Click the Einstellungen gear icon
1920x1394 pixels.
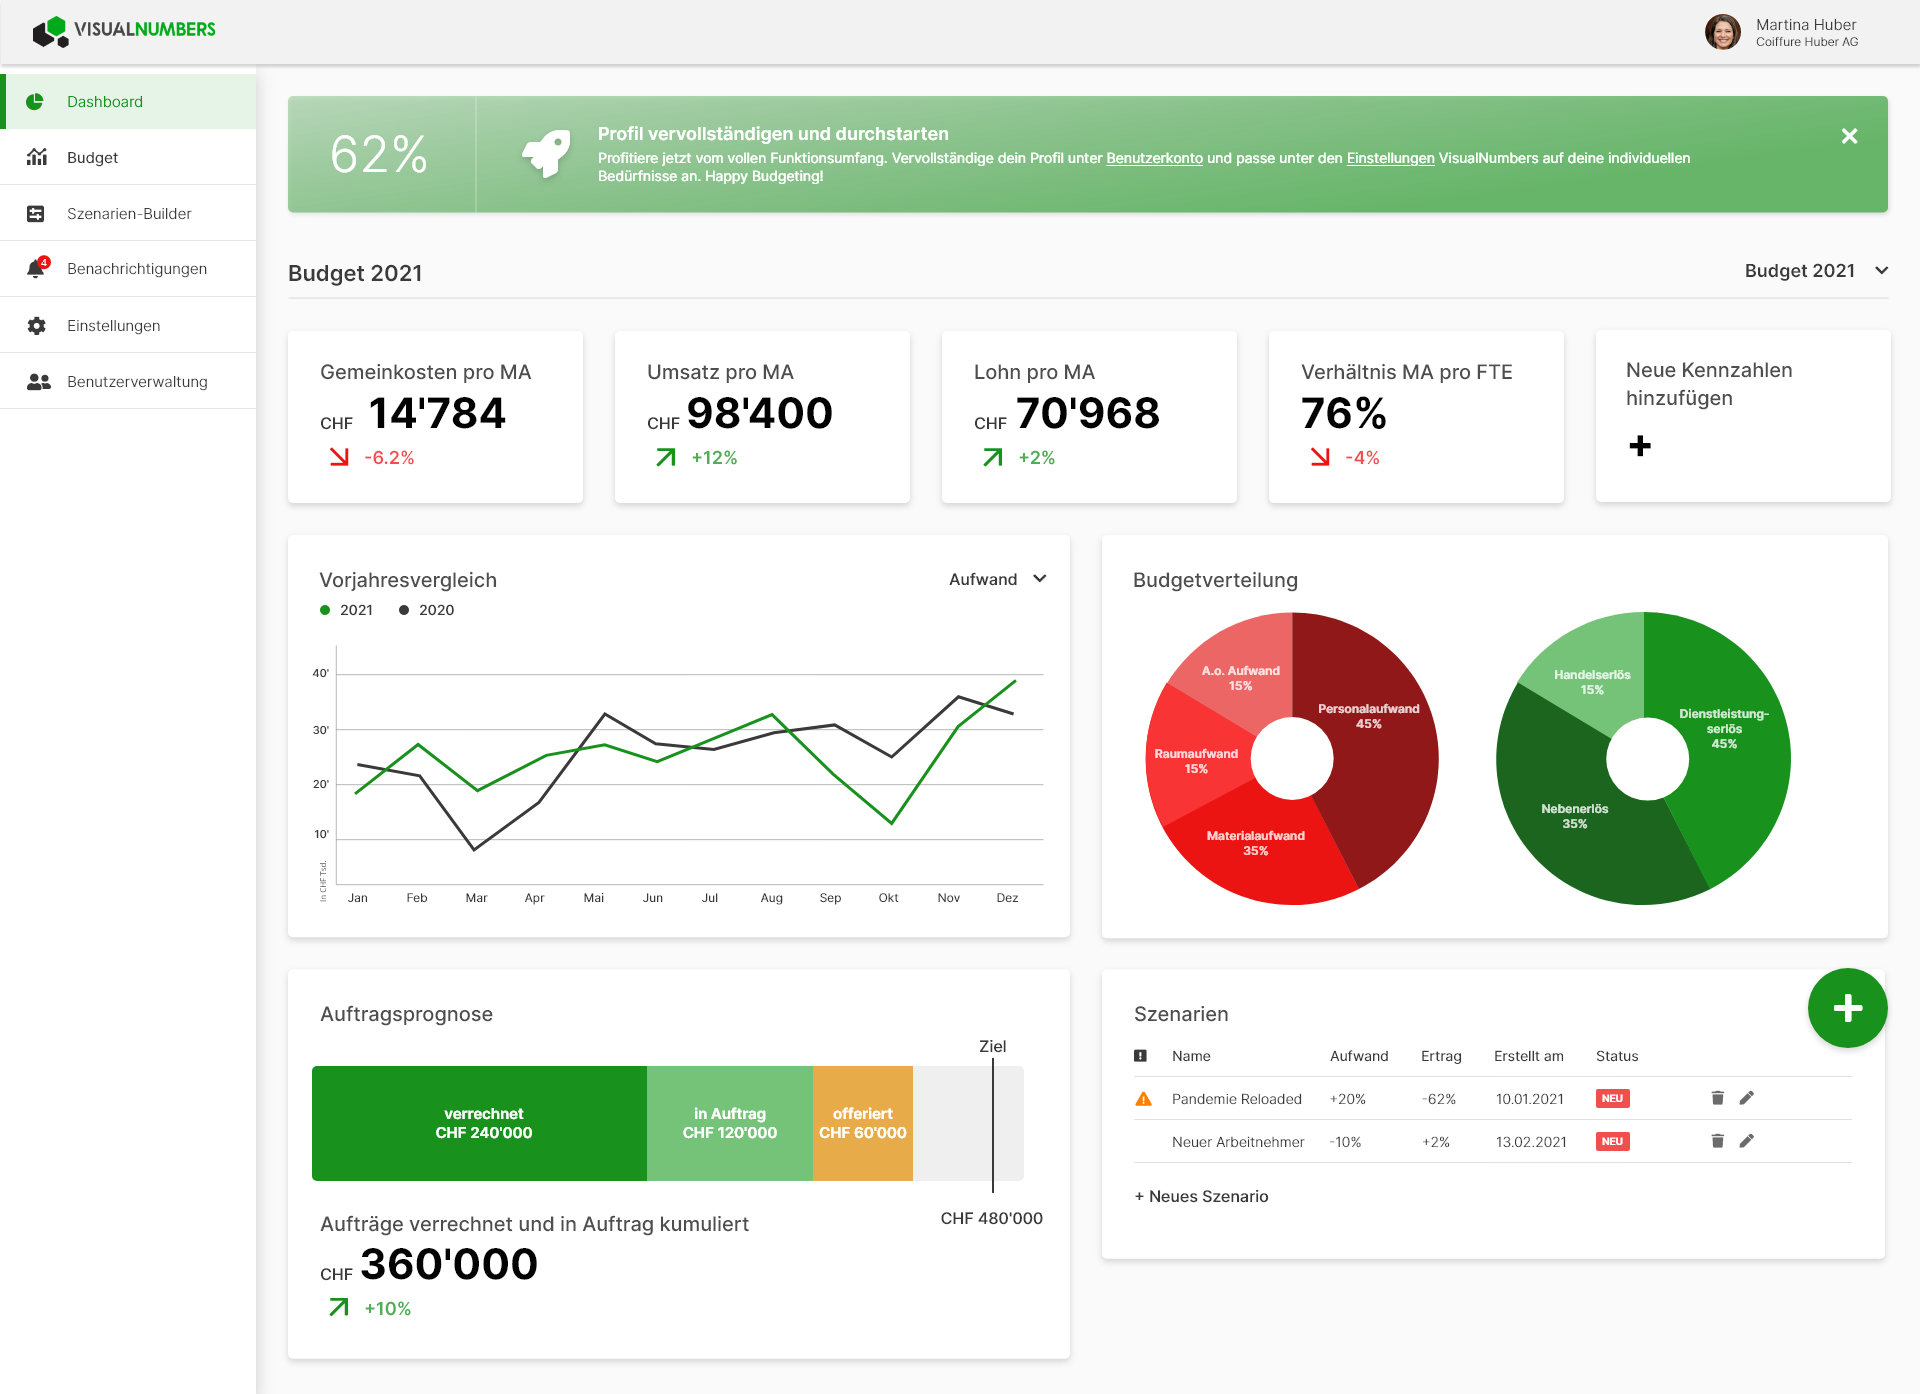coord(37,325)
